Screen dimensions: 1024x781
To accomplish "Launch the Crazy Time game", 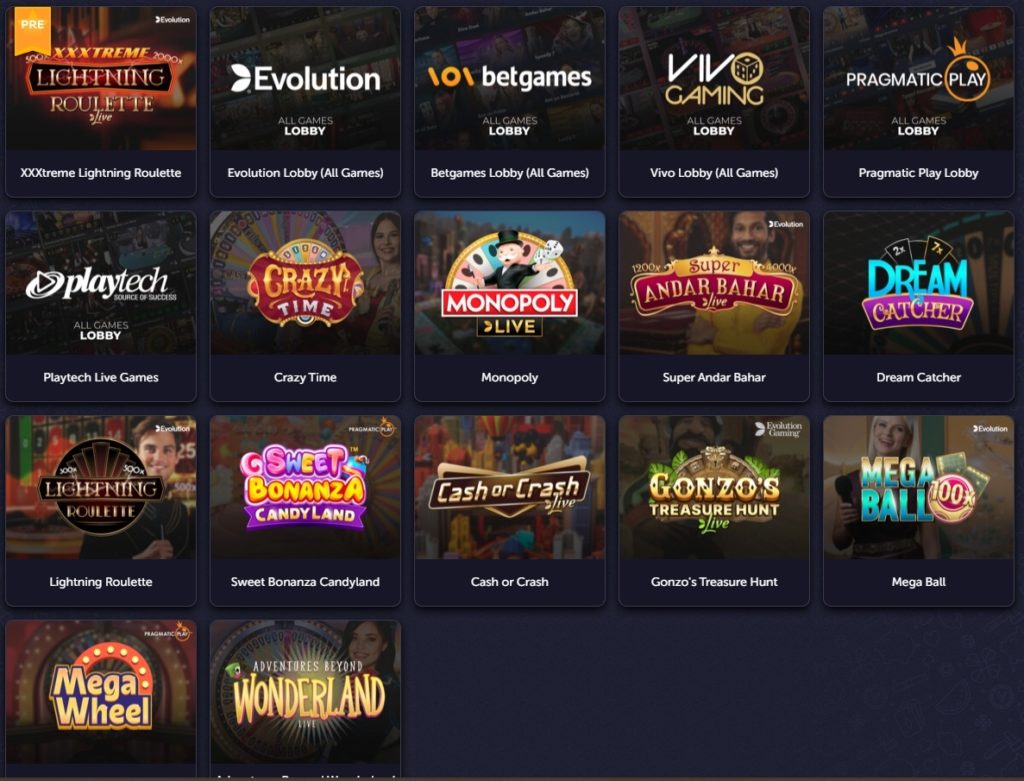I will point(305,306).
